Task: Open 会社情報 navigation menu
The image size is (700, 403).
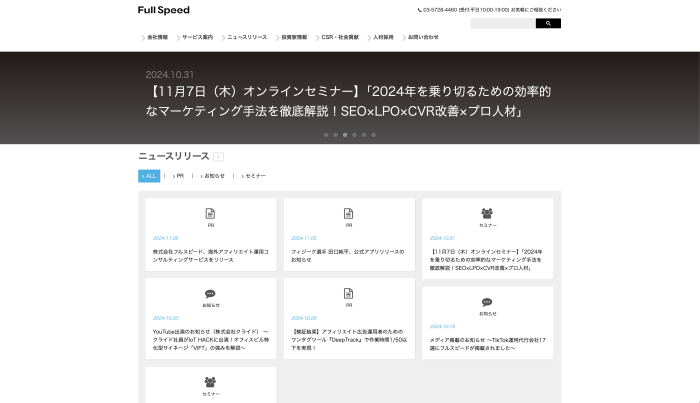Action: pyautogui.click(x=156, y=37)
